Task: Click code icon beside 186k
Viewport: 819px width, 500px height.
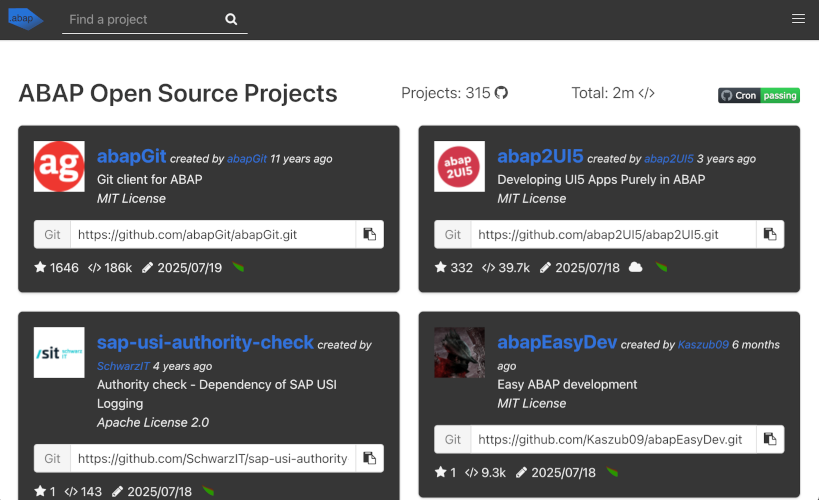Action: point(95,268)
